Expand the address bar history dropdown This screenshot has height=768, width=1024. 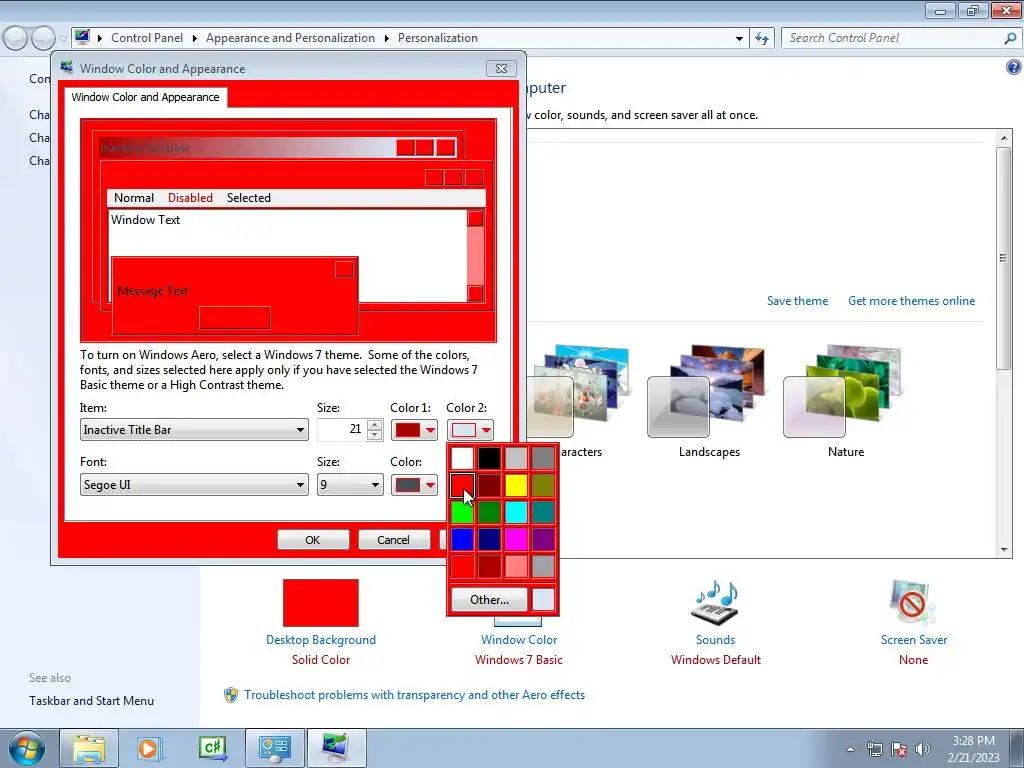coord(739,39)
